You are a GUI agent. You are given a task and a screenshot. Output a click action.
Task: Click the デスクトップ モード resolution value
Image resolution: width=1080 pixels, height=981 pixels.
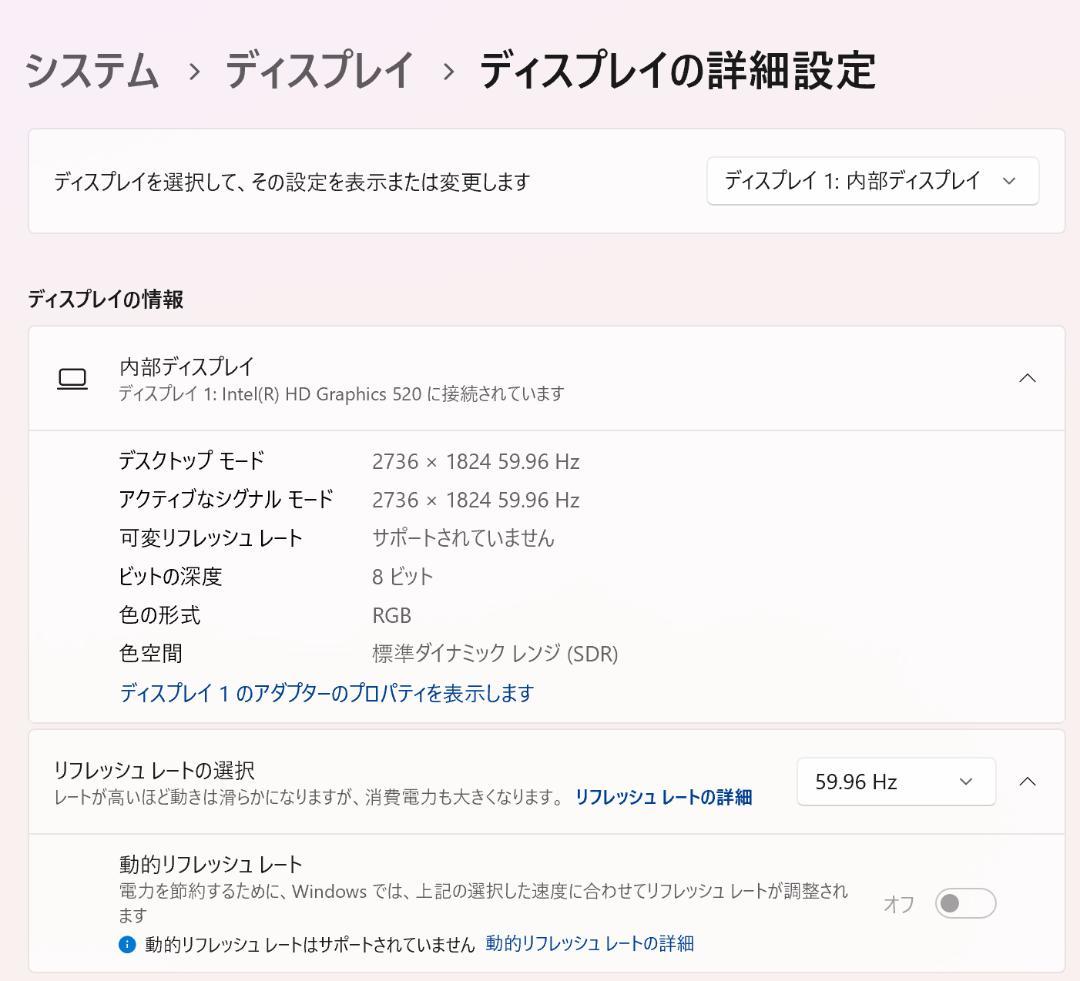[474, 461]
